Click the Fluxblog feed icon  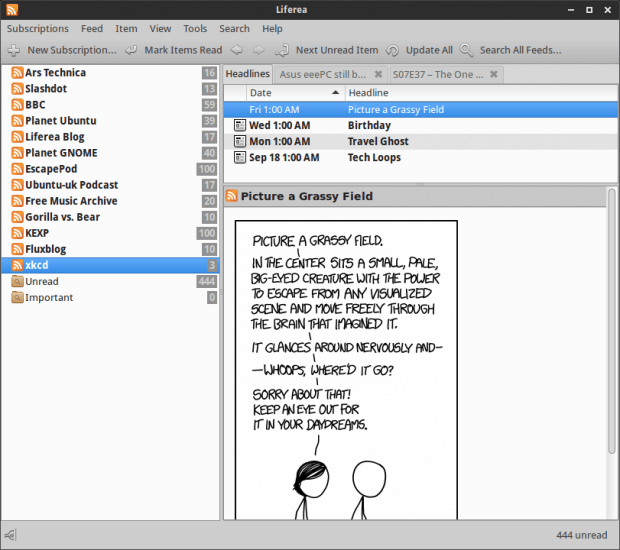(17, 249)
